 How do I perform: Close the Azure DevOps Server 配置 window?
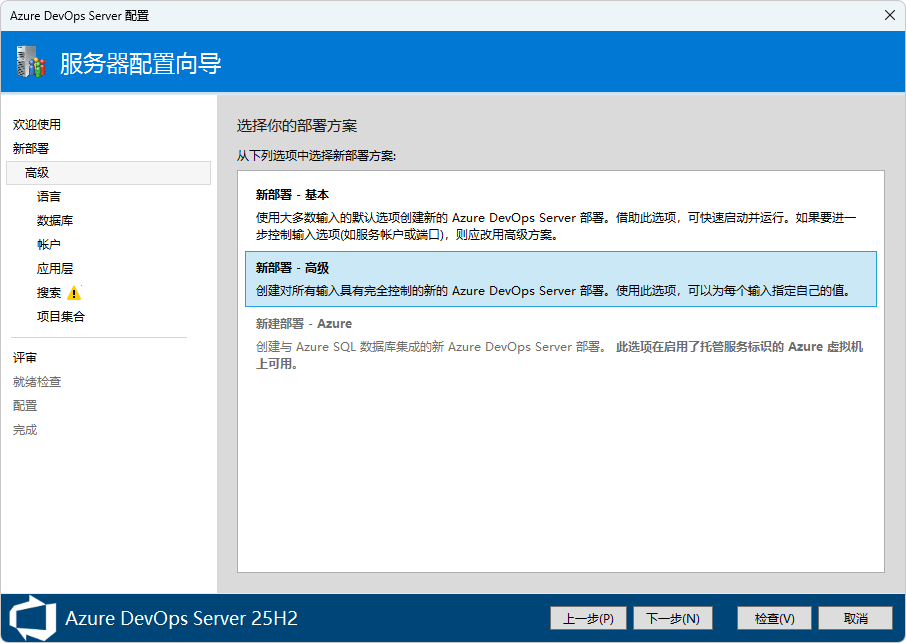[889, 15]
